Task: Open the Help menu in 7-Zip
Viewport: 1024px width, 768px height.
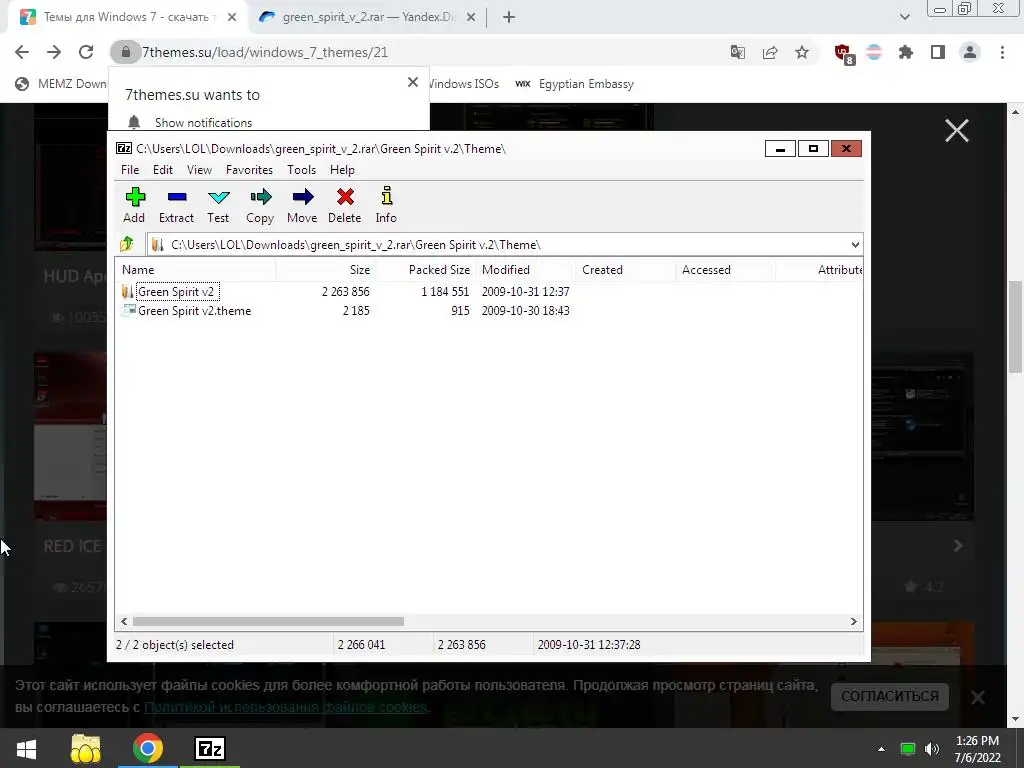Action: [342, 170]
